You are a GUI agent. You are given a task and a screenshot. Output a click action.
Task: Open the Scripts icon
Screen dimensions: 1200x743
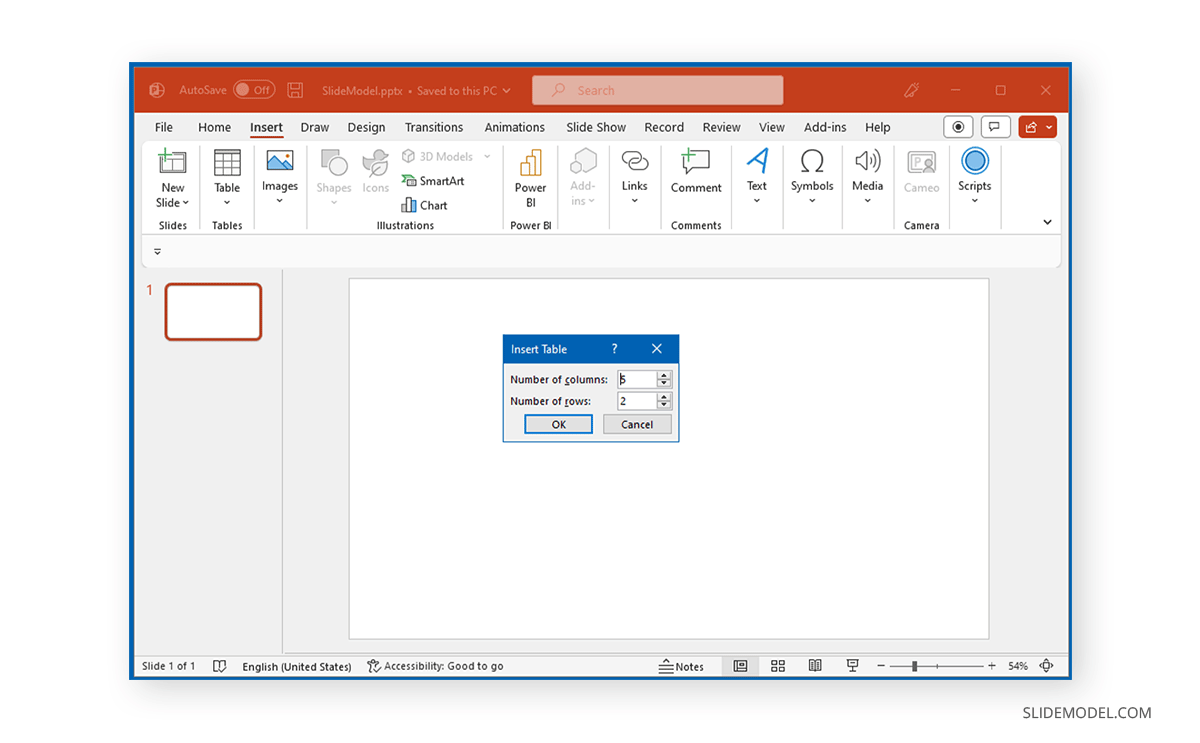point(975,161)
